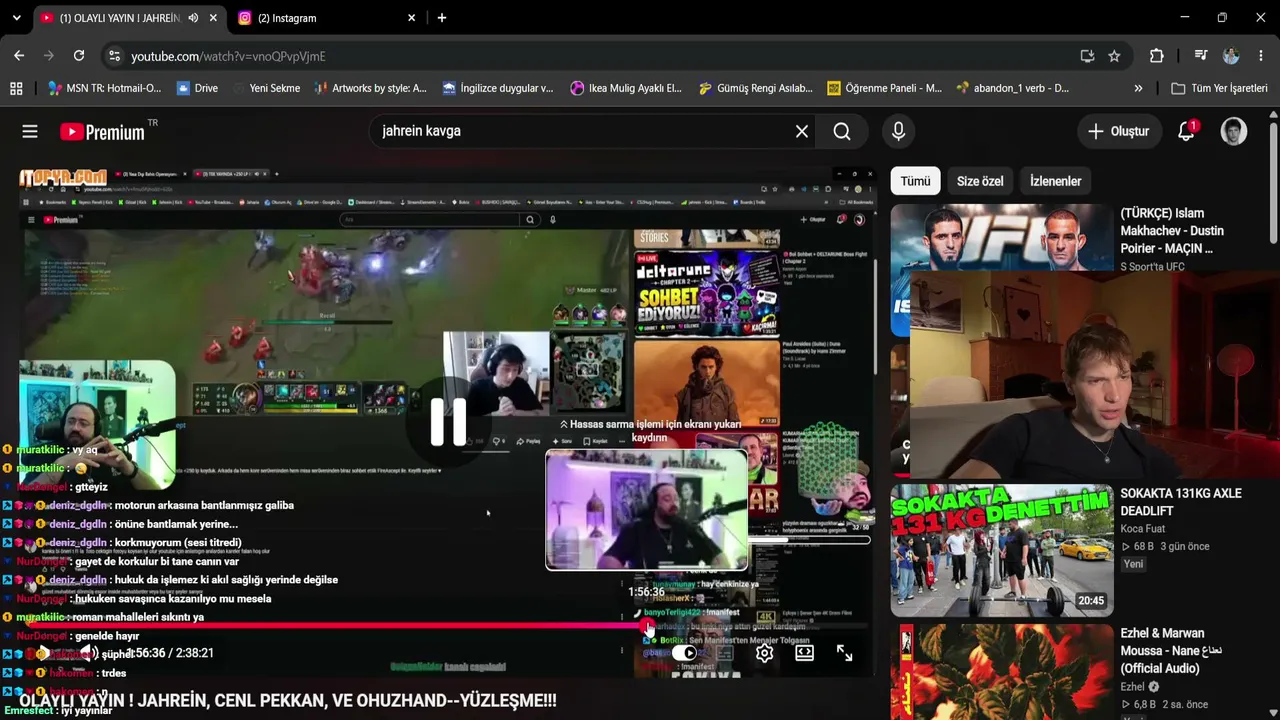
Task: Open the Chrome three-dot menu
Action: (1261, 56)
